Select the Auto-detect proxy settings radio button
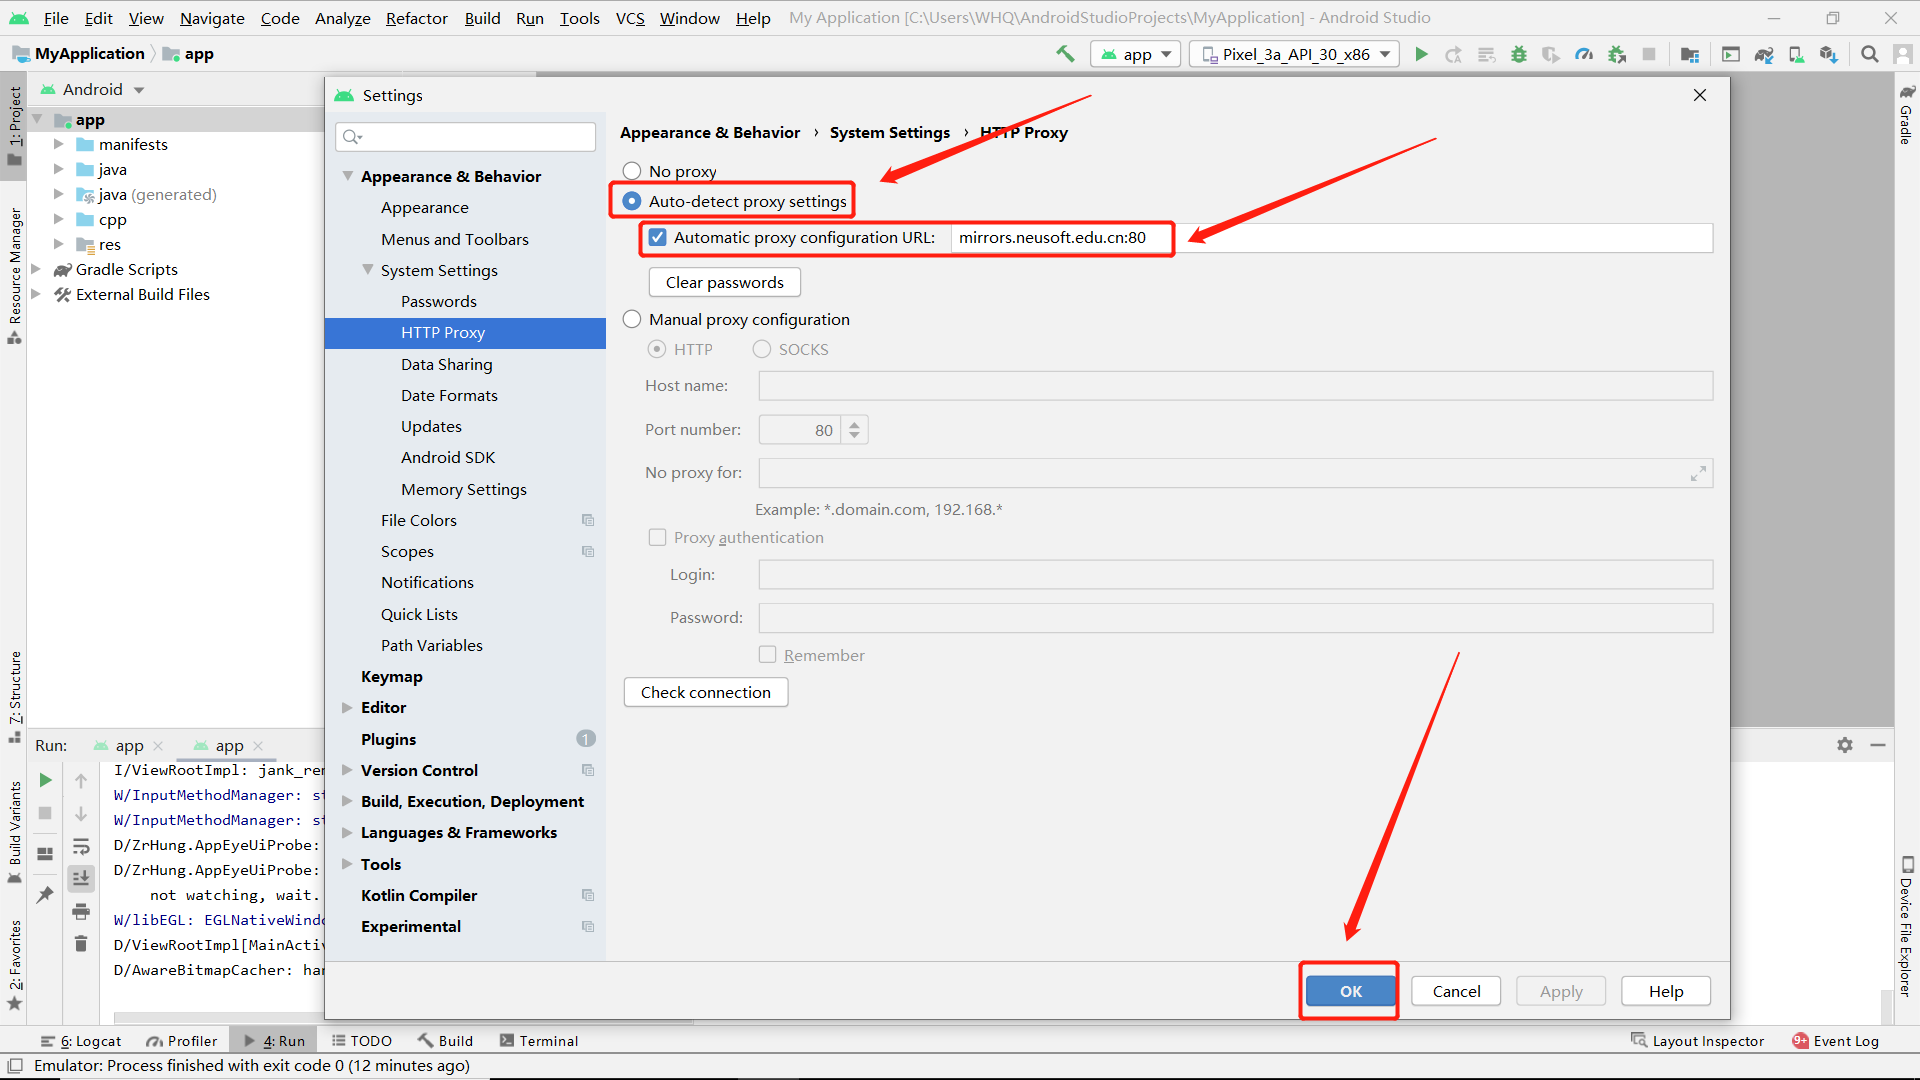Viewport: 1920px width, 1080px height. 632,200
